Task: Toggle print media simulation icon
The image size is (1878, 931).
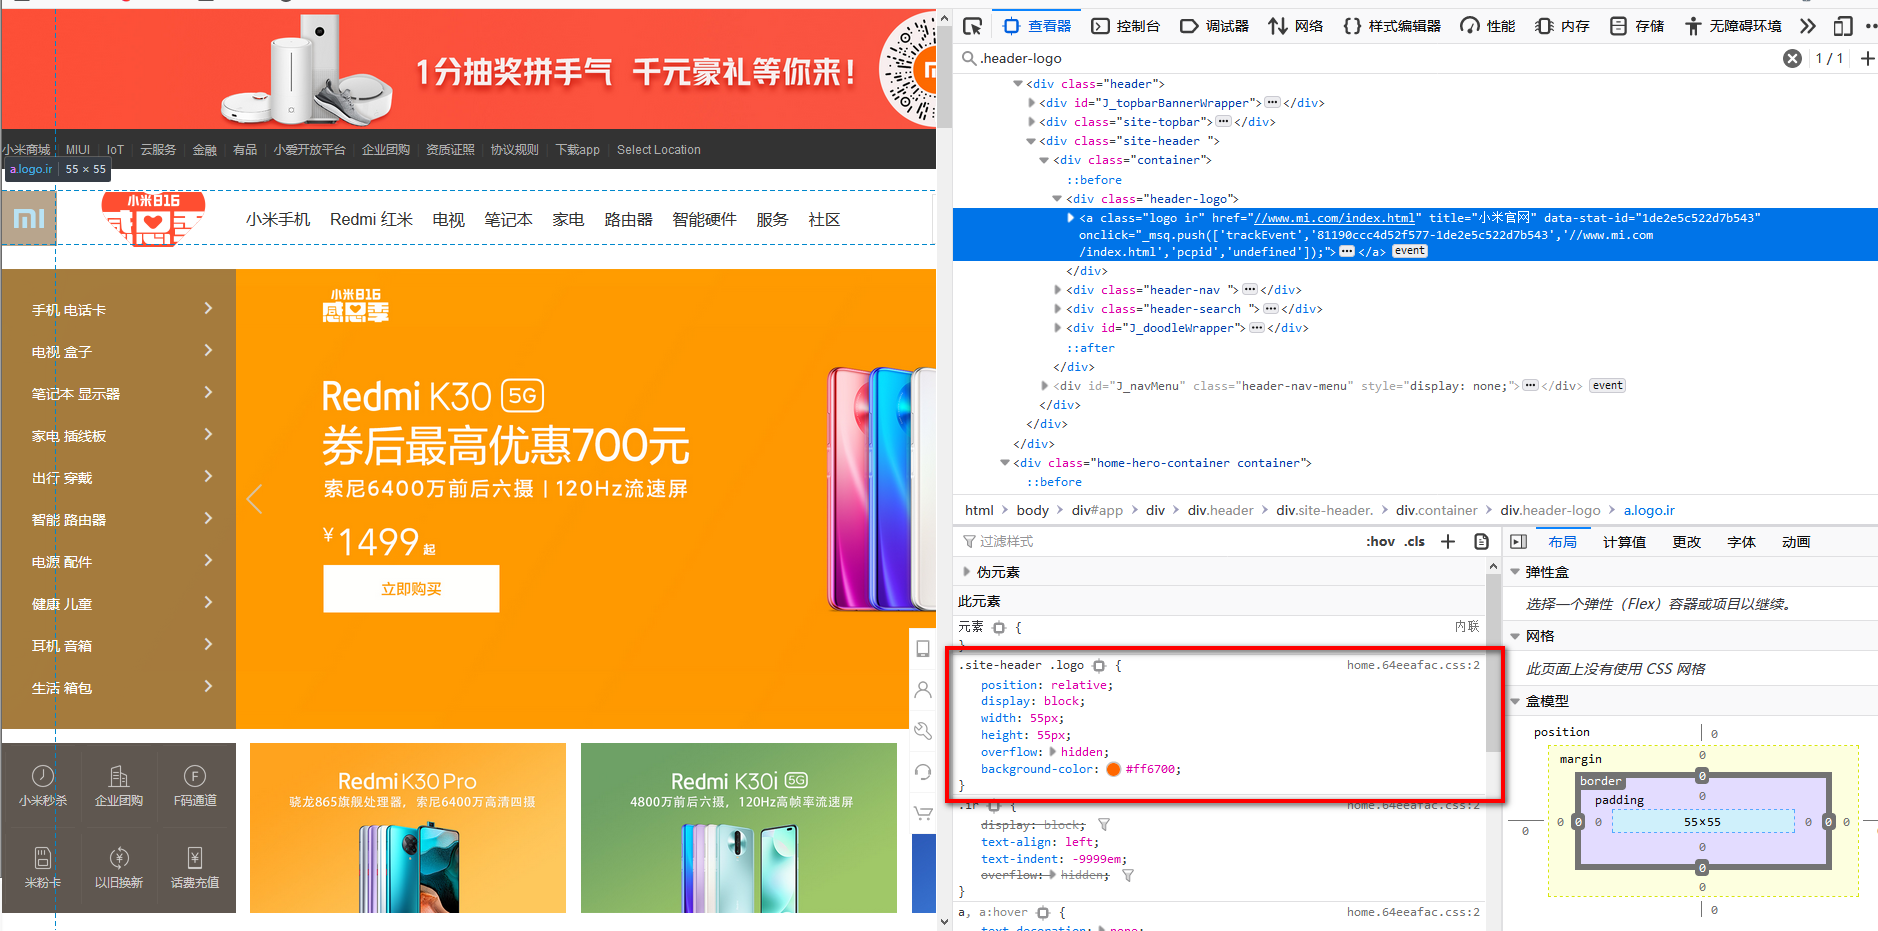Action: [1481, 541]
